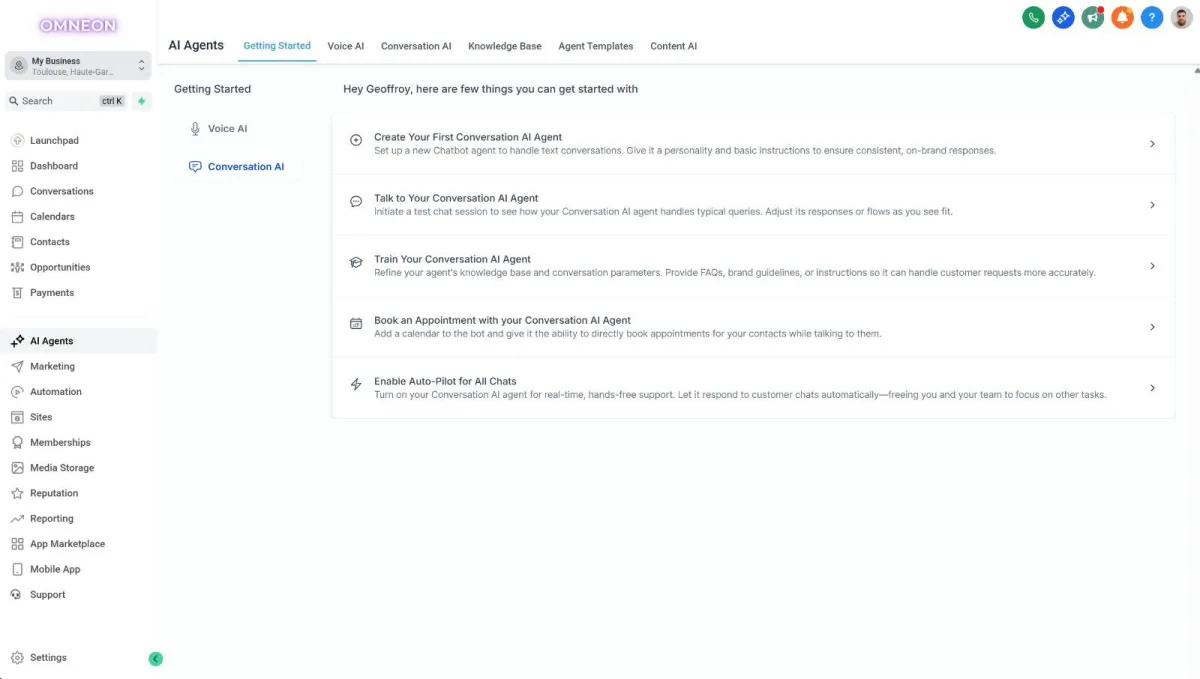Click the Memberships icon in sidebar

[17, 443]
